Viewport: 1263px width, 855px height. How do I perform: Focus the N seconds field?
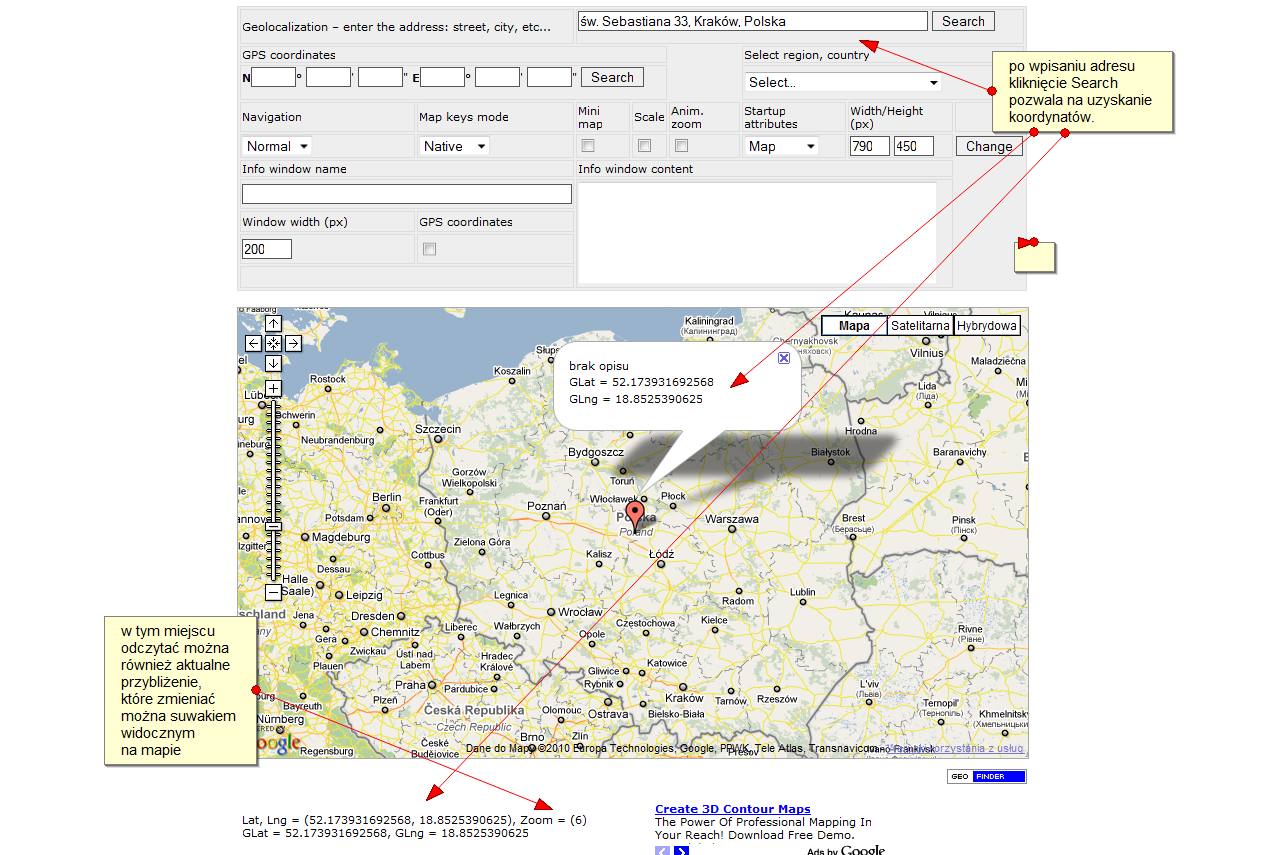[x=380, y=77]
